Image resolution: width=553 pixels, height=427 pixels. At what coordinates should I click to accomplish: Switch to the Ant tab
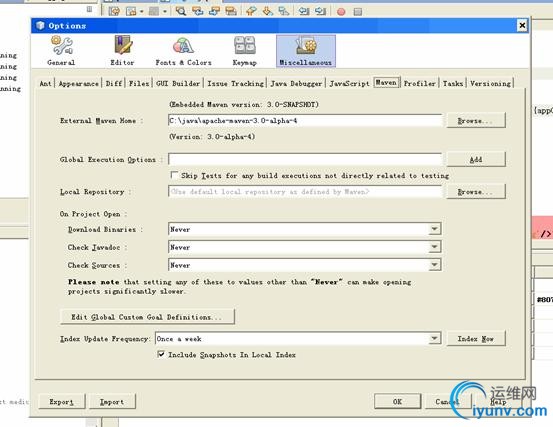[x=45, y=84]
